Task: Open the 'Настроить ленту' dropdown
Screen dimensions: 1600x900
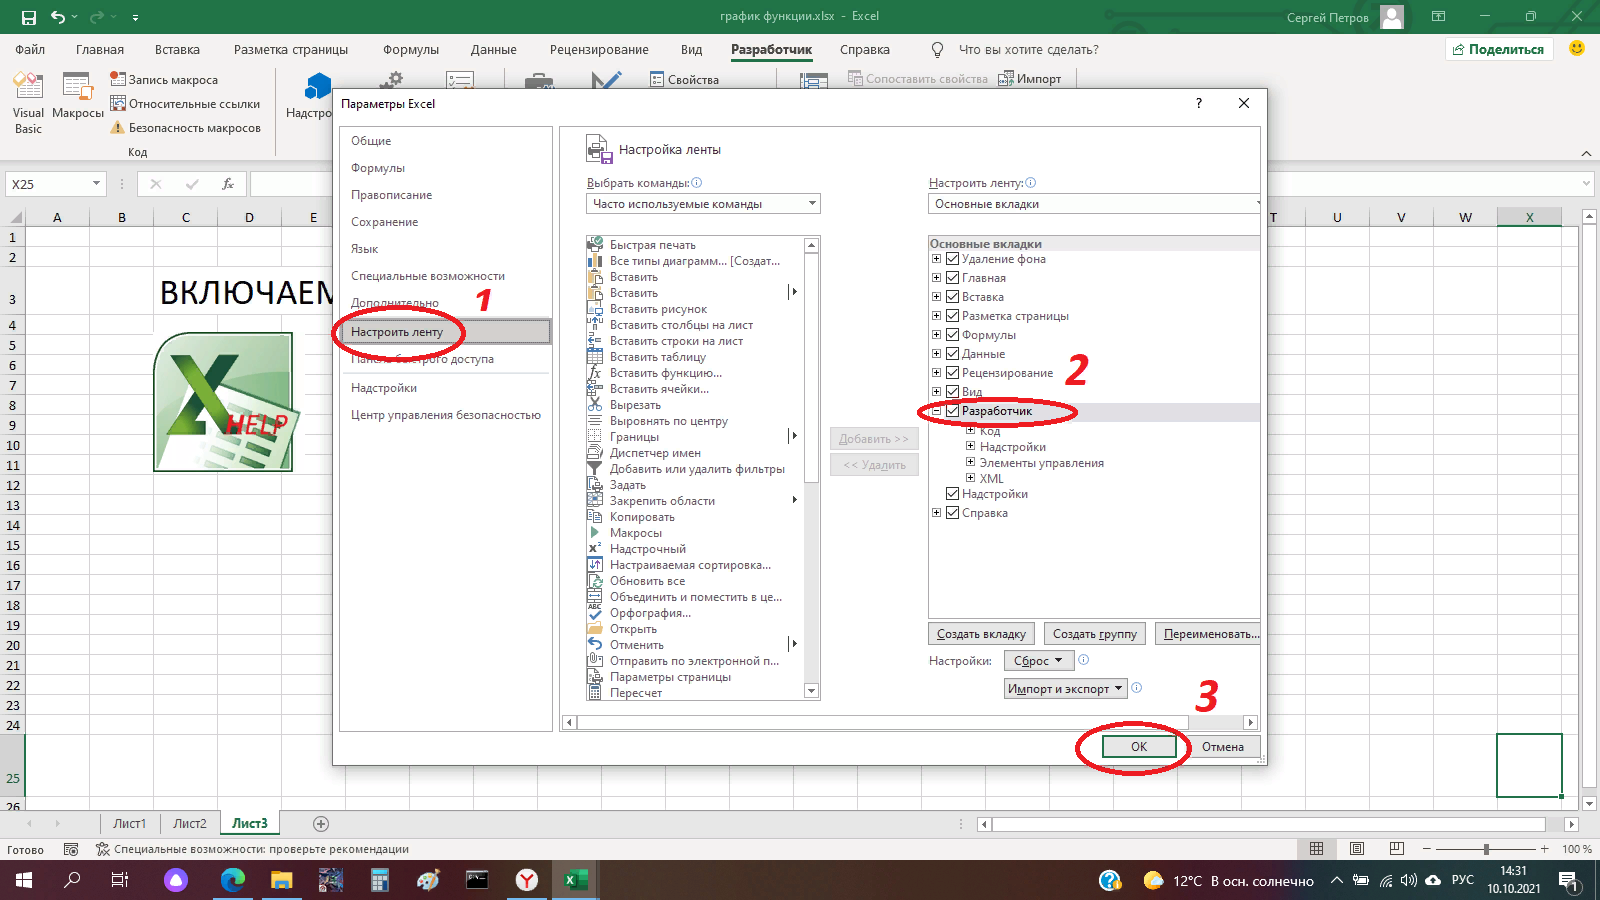Action: point(1094,204)
